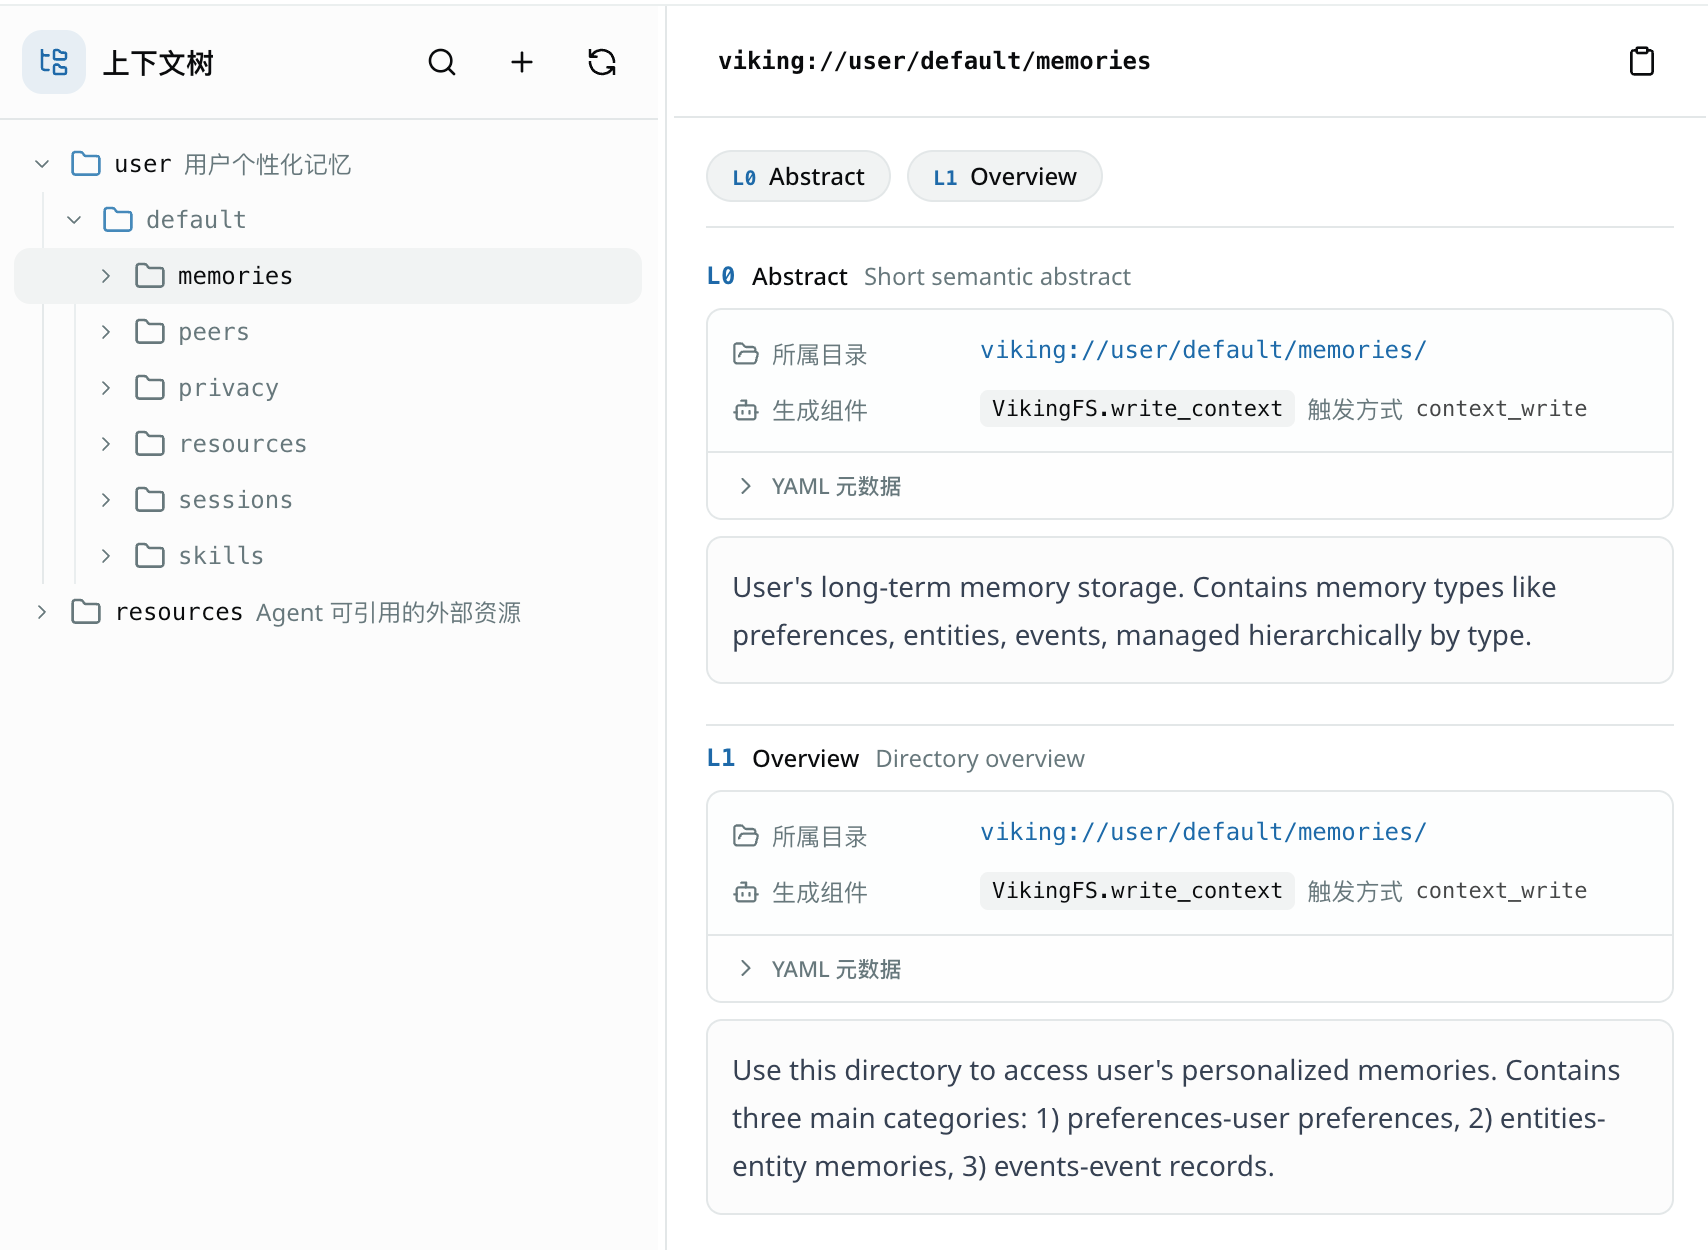Click the 'Directory overview' subtitle
Viewport: 1708px width, 1250px height.
pyautogui.click(x=980, y=759)
